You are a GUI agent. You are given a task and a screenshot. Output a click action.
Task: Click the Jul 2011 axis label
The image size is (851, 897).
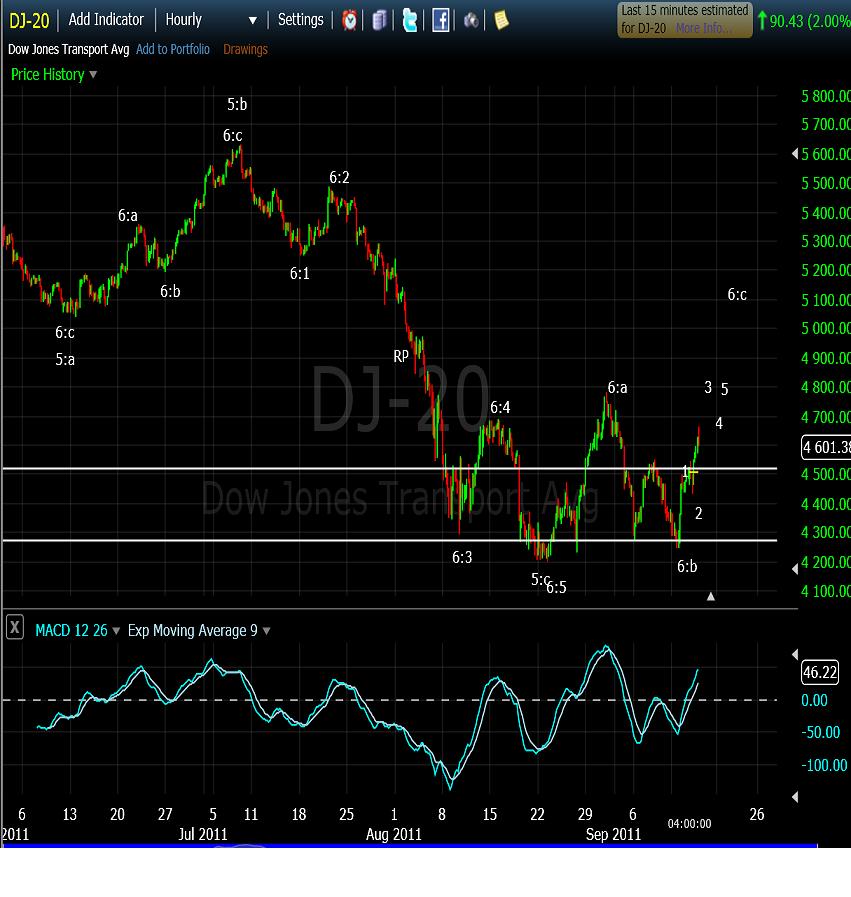point(203,835)
